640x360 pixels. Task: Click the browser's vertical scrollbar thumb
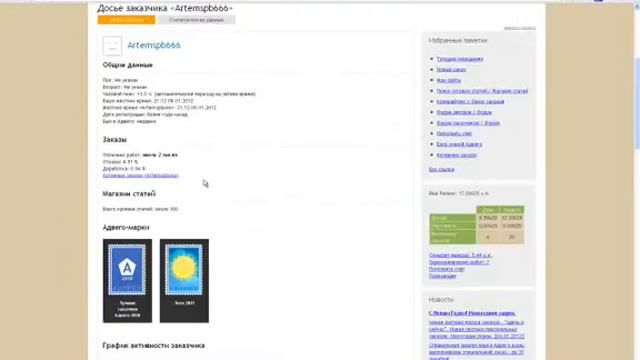(637, 104)
